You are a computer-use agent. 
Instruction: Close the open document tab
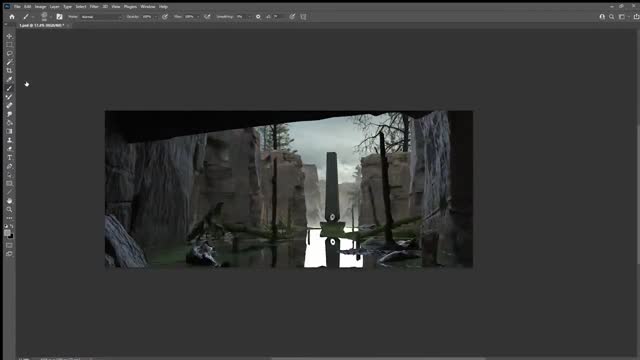click(68, 25)
